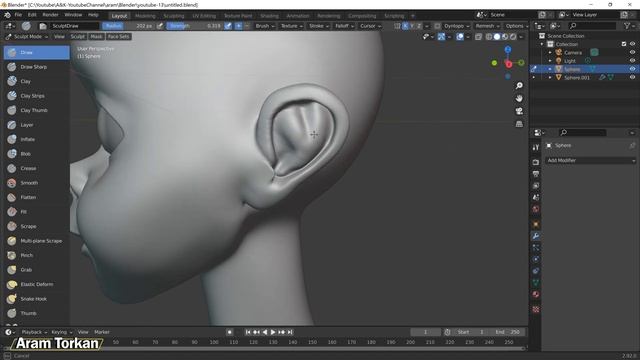Switch to the Layout workspace tab
Screen dimensions: 640x360
point(119,16)
